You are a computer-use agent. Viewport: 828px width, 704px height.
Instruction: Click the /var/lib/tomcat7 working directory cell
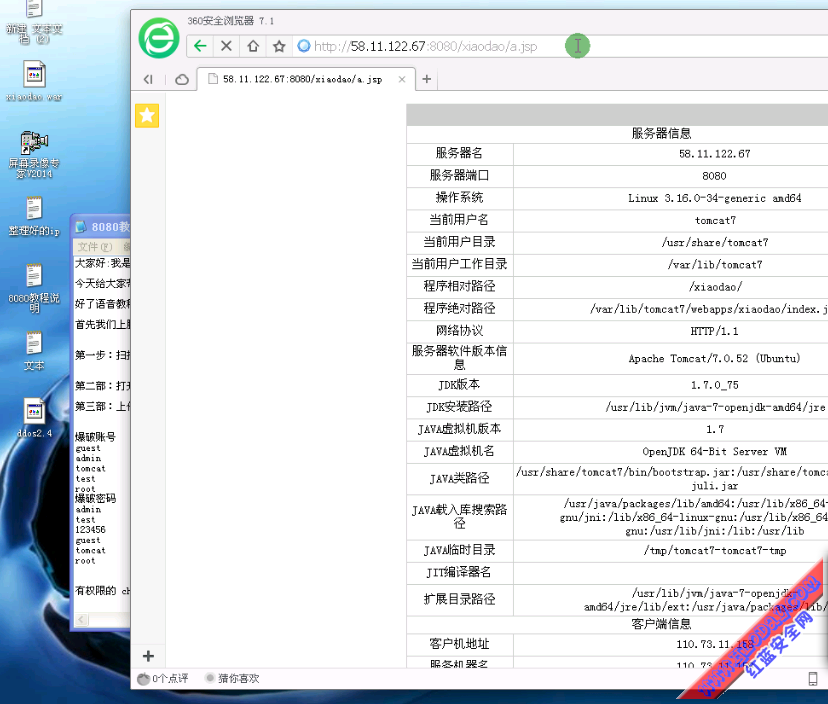(x=714, y=265)
